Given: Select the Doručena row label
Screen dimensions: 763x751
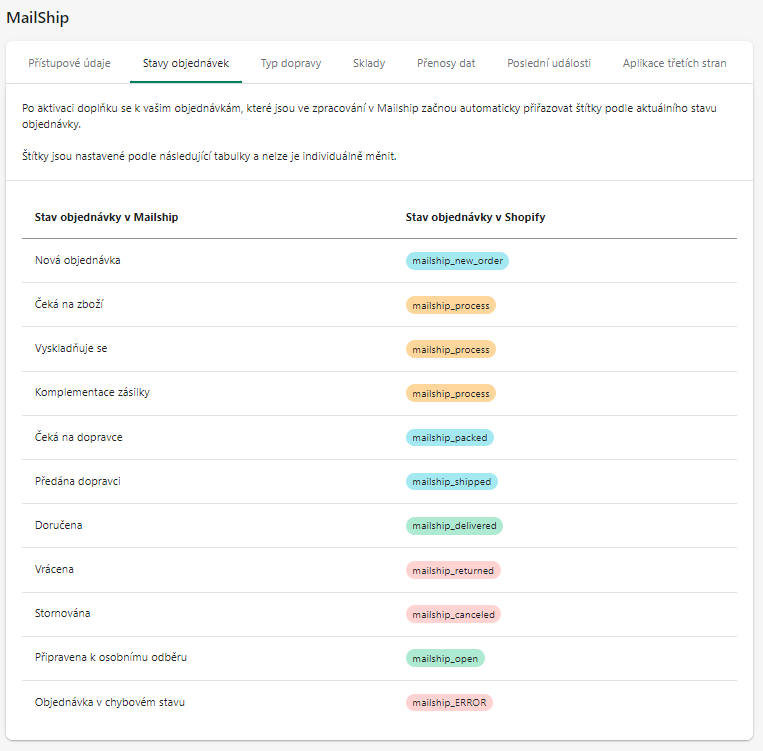Looking at the screenshot, I should 58,525.
